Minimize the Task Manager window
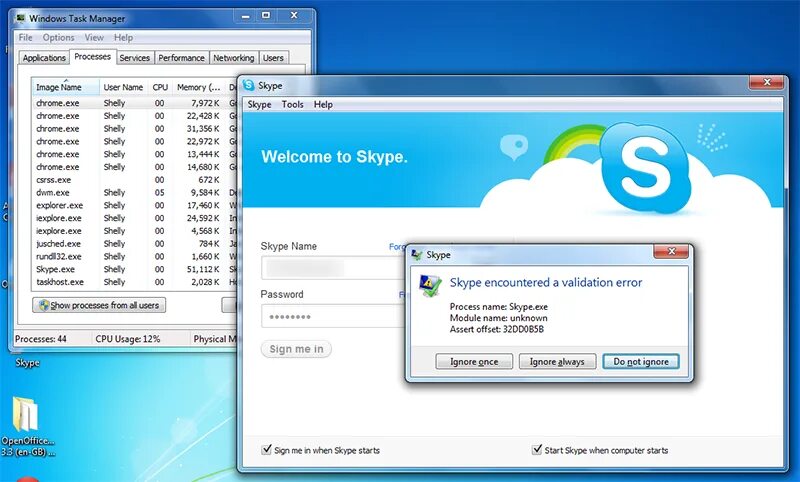Viewport: 800px width, 482px height. click(245, 16)
